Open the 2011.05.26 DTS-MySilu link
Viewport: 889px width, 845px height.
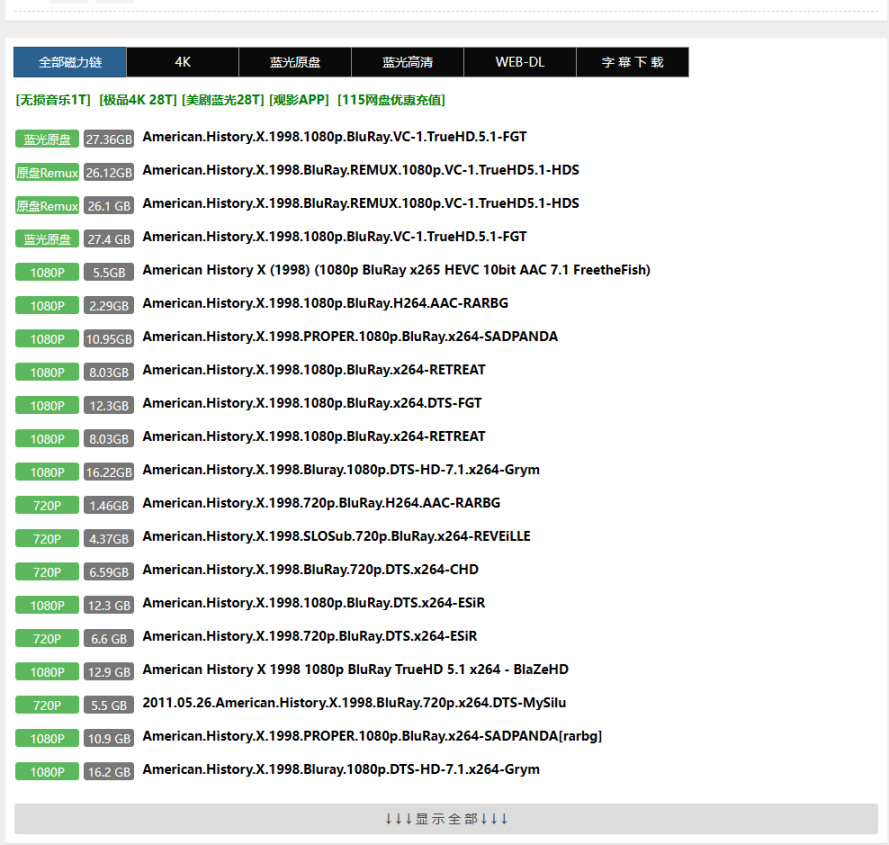tap(354, 703)
